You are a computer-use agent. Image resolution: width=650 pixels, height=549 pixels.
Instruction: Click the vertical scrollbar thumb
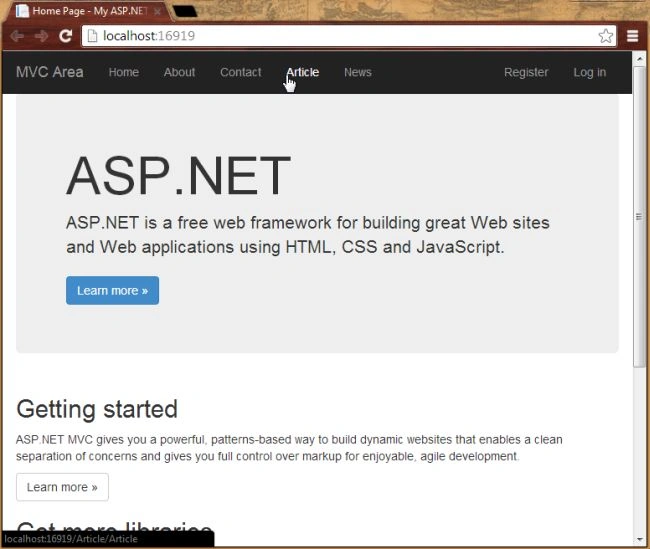click(x=639, y=216)
